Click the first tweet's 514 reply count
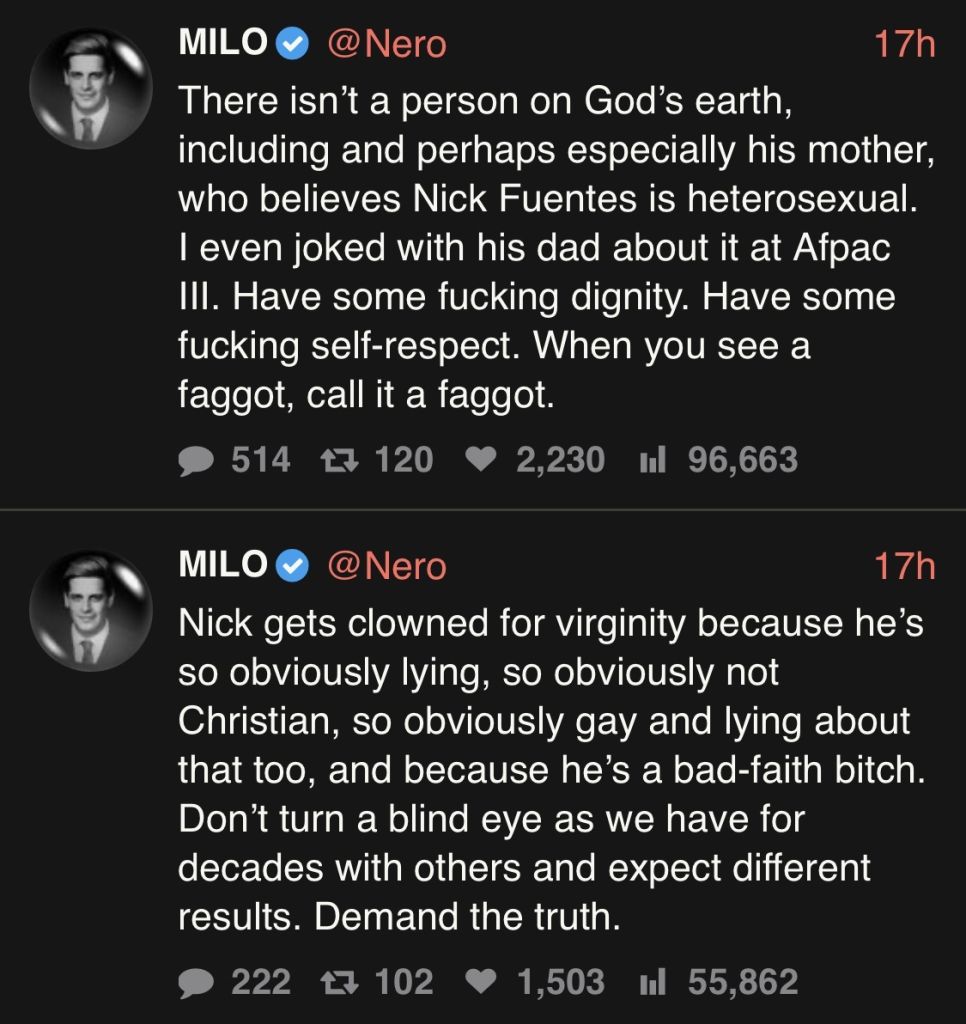966x1024 pixels. click(x=261, y=461)
